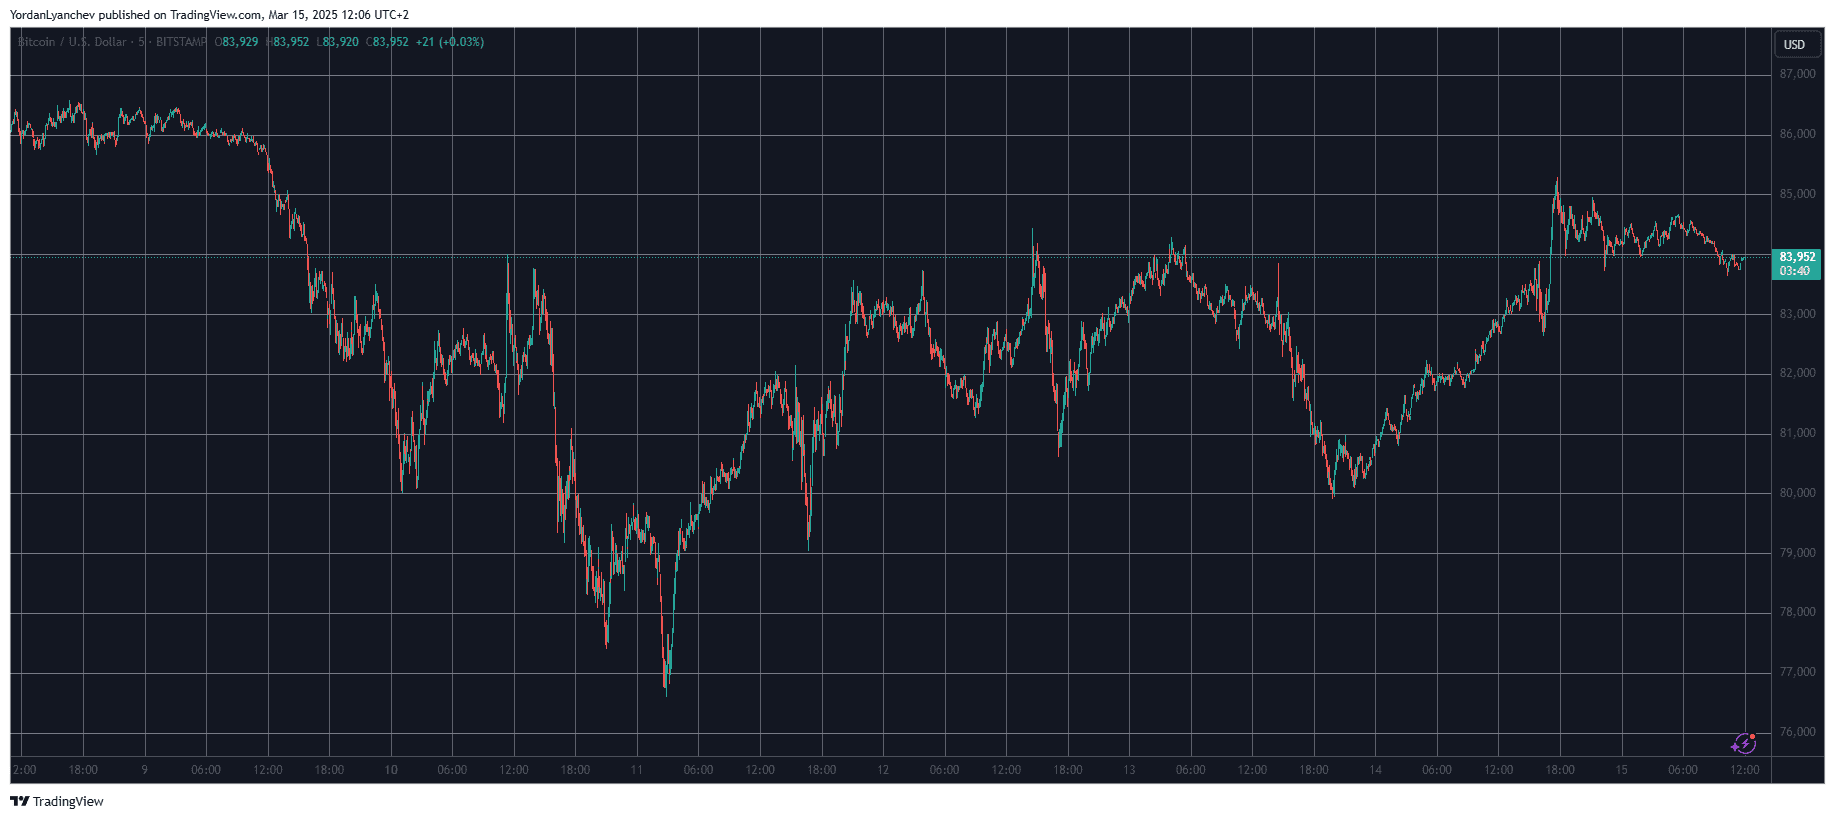This screenshot has width=1835, height=819.
Task: Click the publish header mentioning YordanLyanchev
Action: (x=209, y=15)
